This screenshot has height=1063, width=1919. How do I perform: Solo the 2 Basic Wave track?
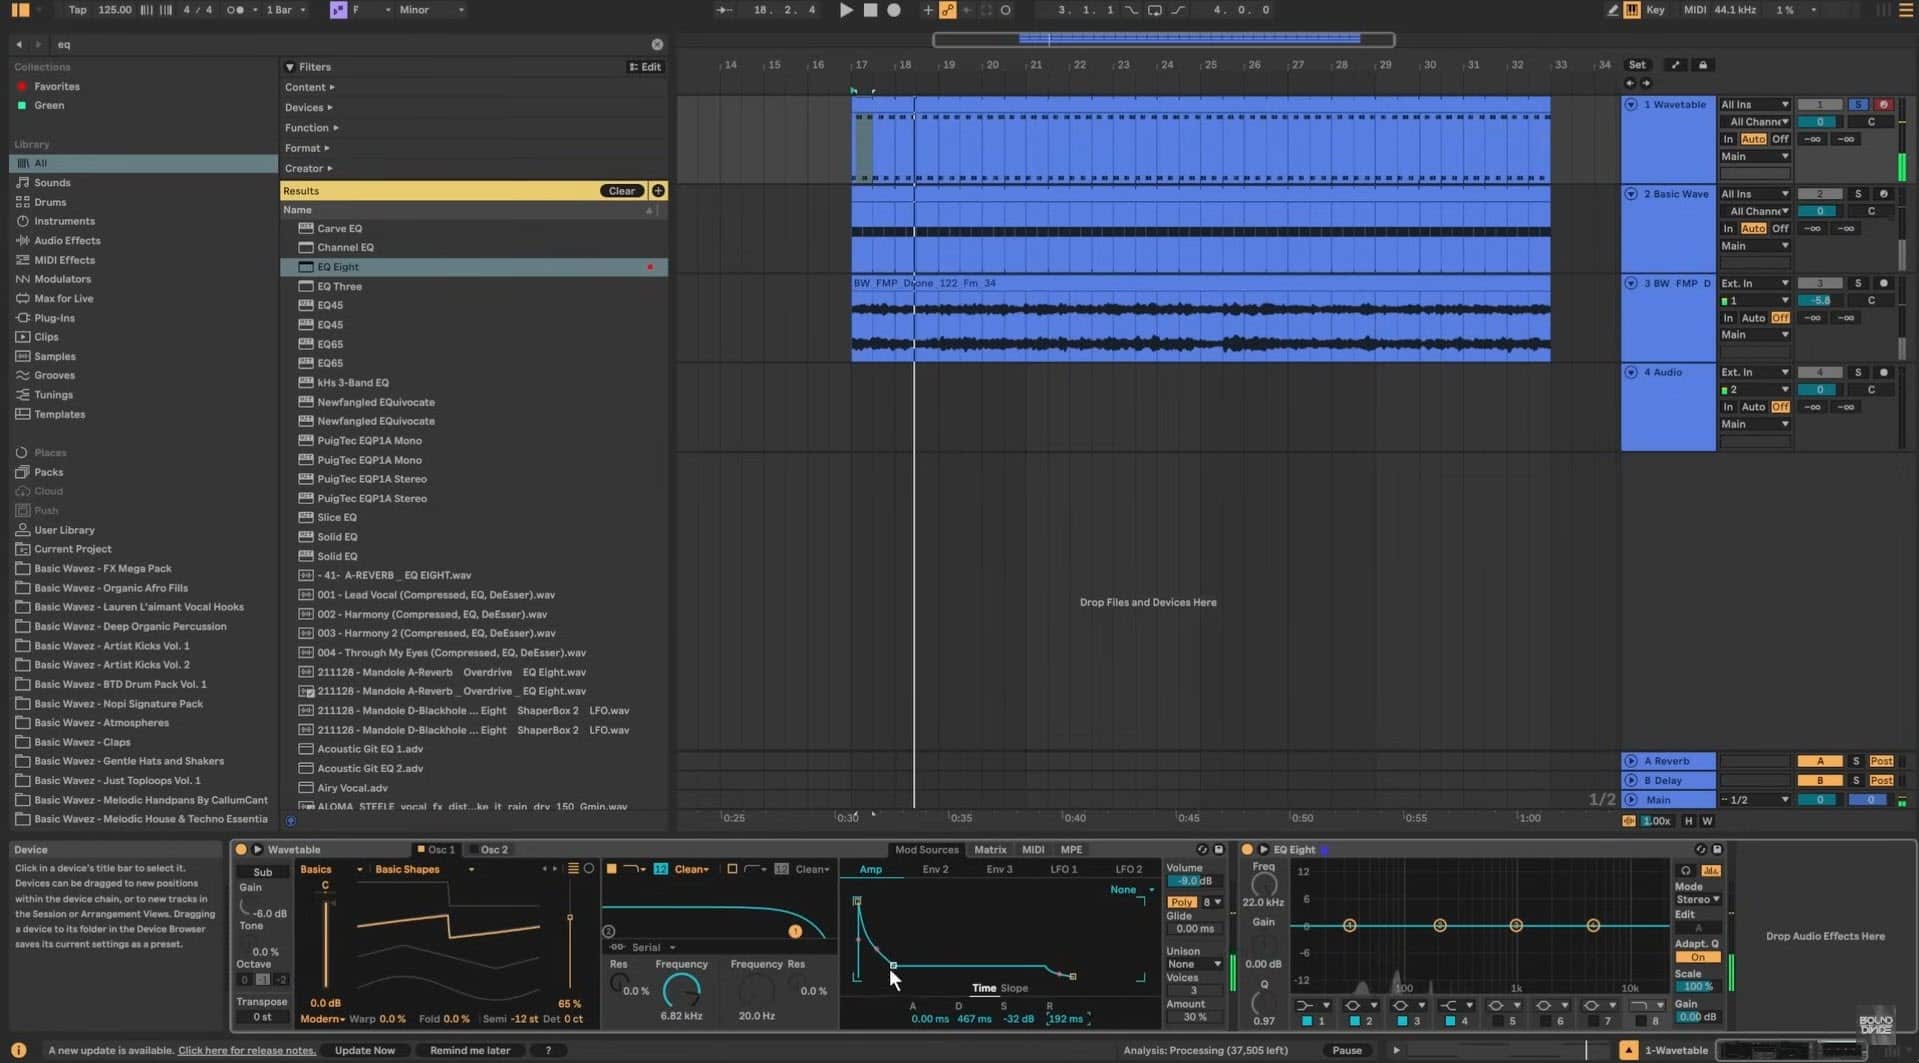coord(1859,194)
